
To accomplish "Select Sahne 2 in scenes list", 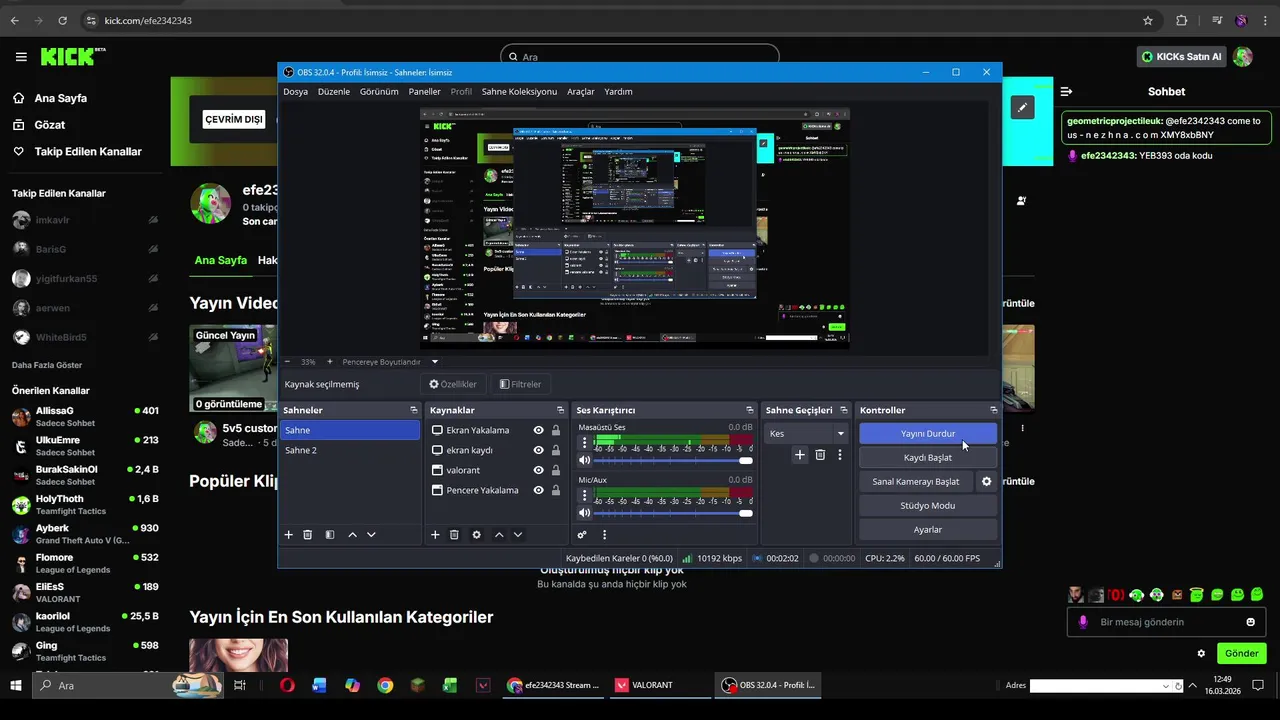I will pyautogui.click(x=350, y=450).
